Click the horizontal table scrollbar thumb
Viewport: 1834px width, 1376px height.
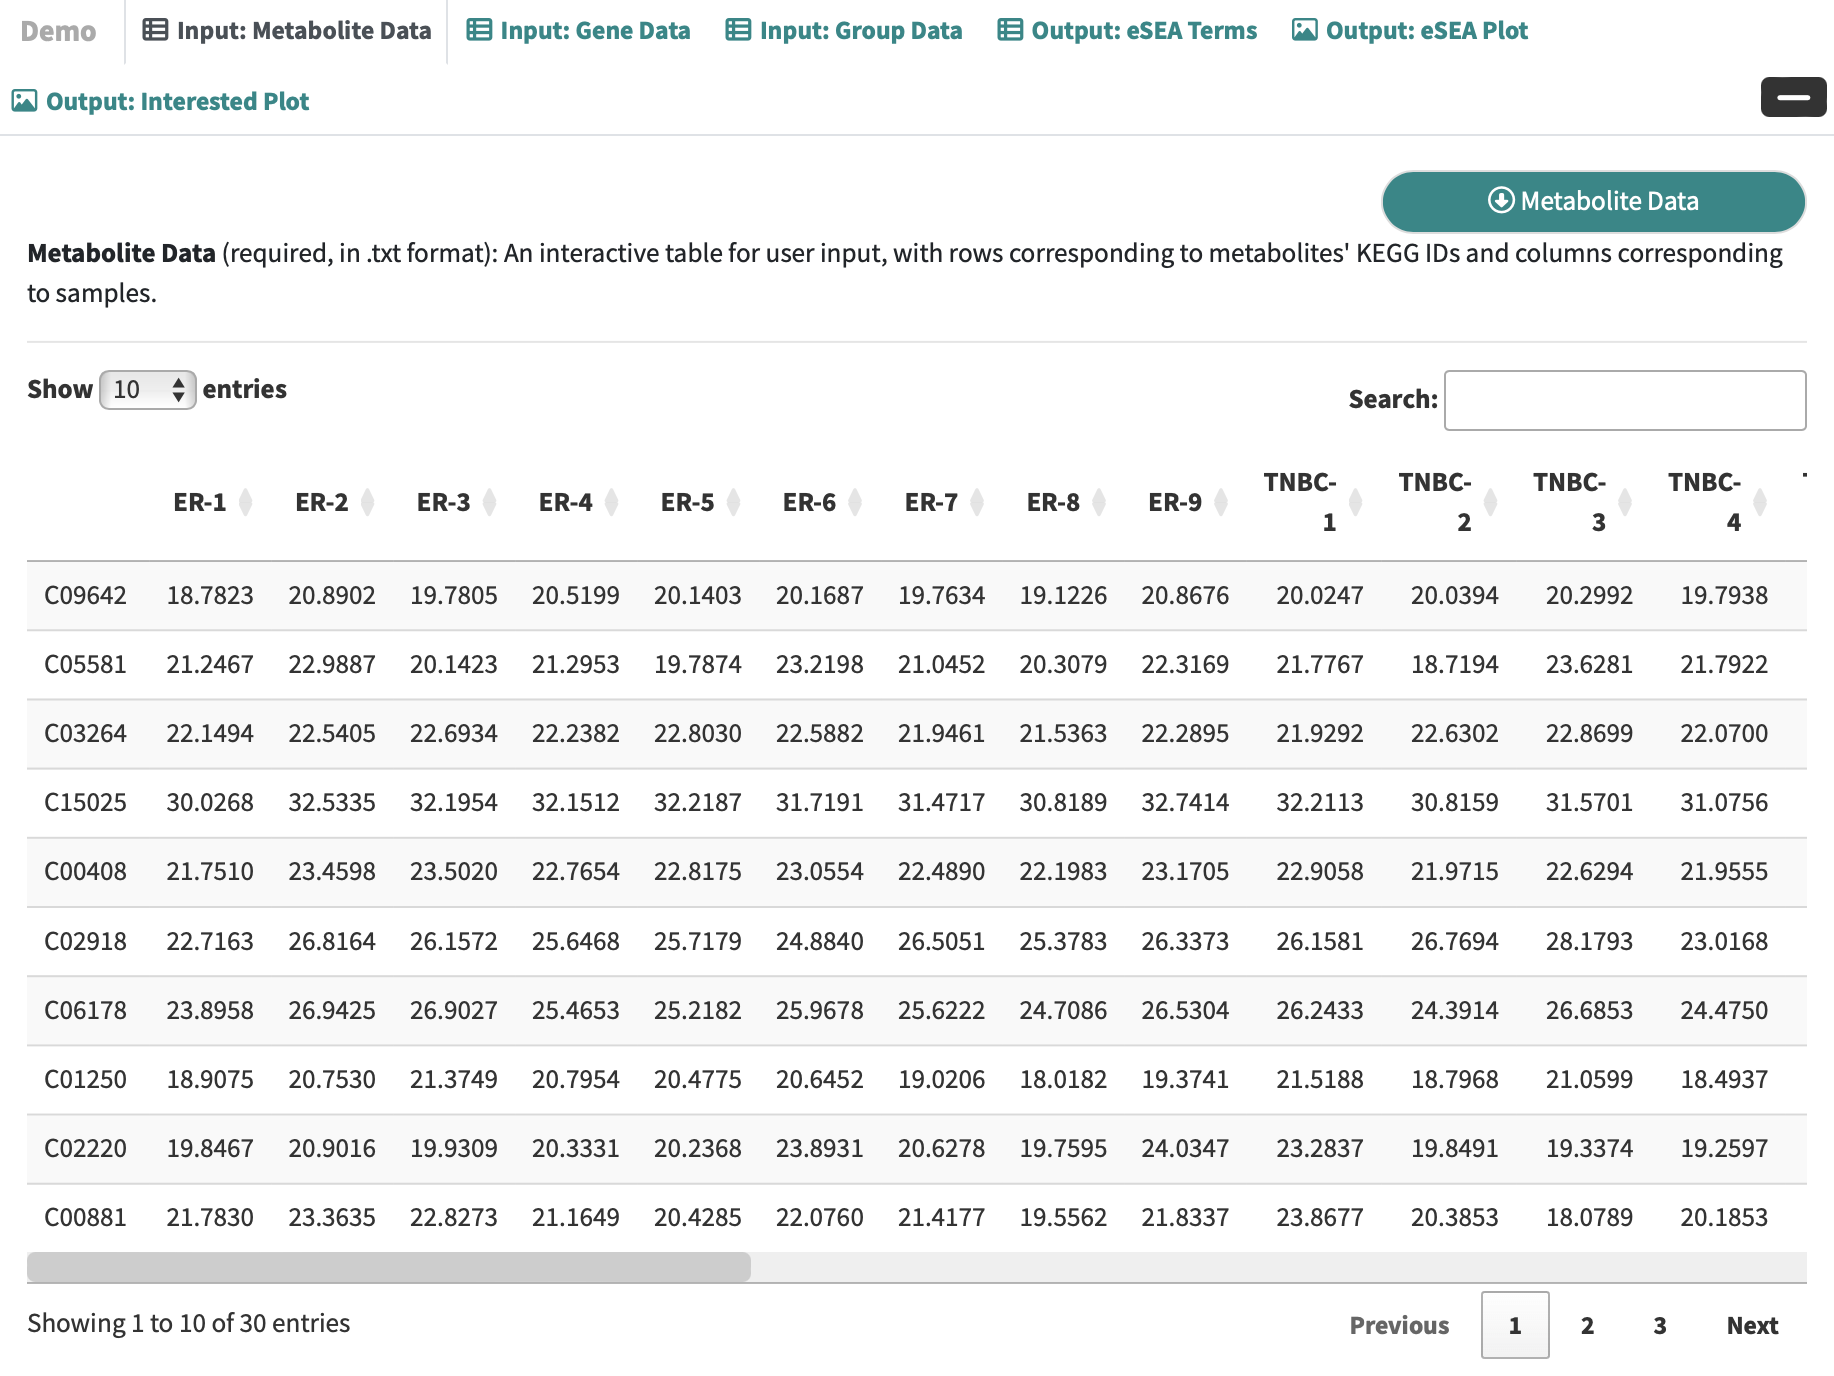388,1267
